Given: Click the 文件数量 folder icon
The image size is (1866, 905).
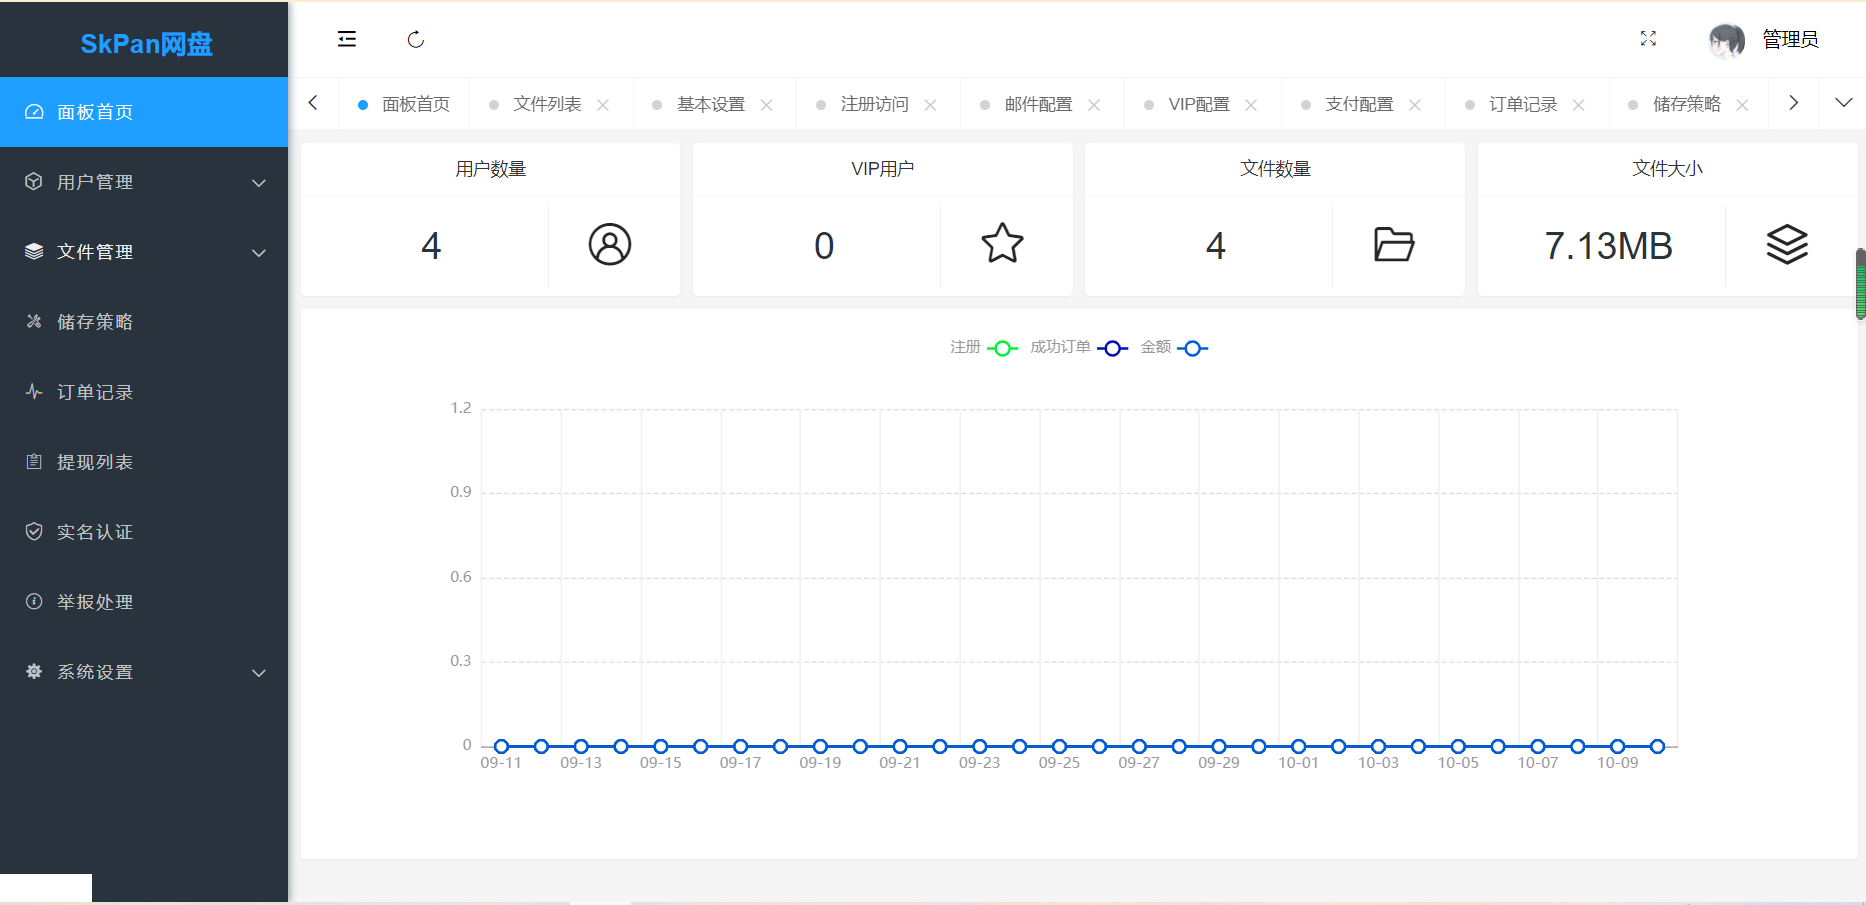Looking at the screenshot, I should 1394,244.
